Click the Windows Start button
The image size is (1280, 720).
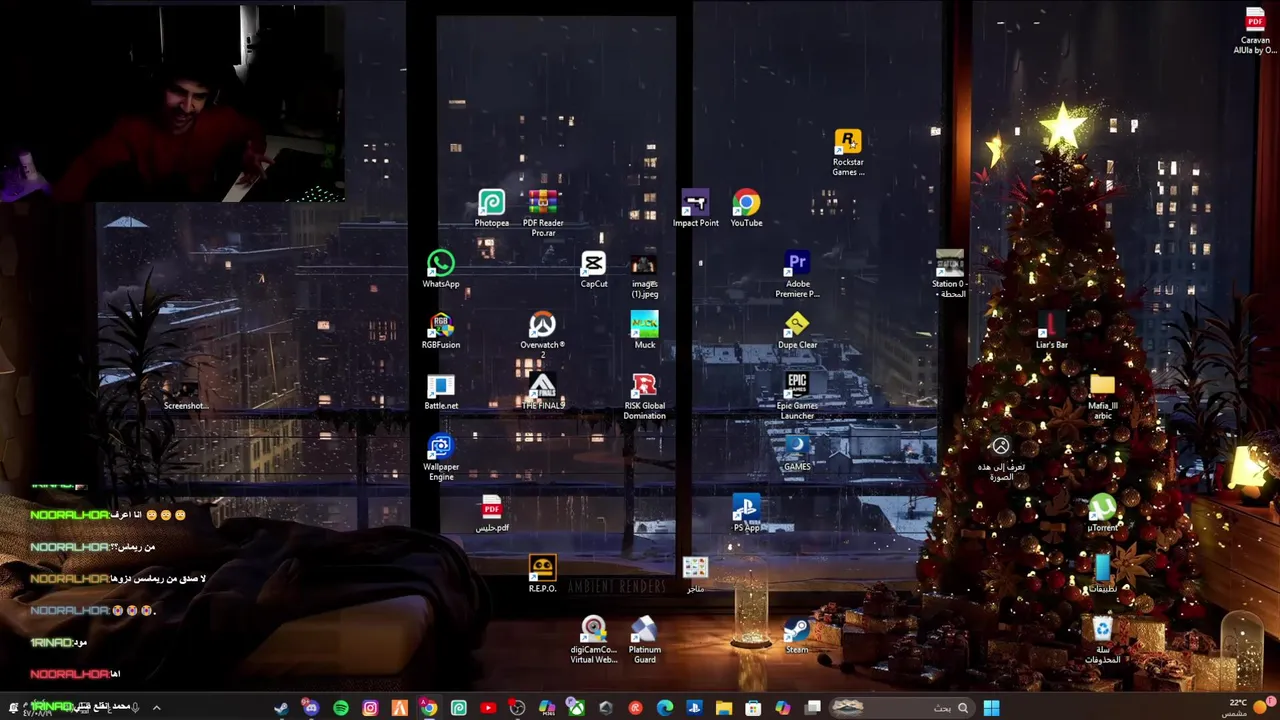991,708
